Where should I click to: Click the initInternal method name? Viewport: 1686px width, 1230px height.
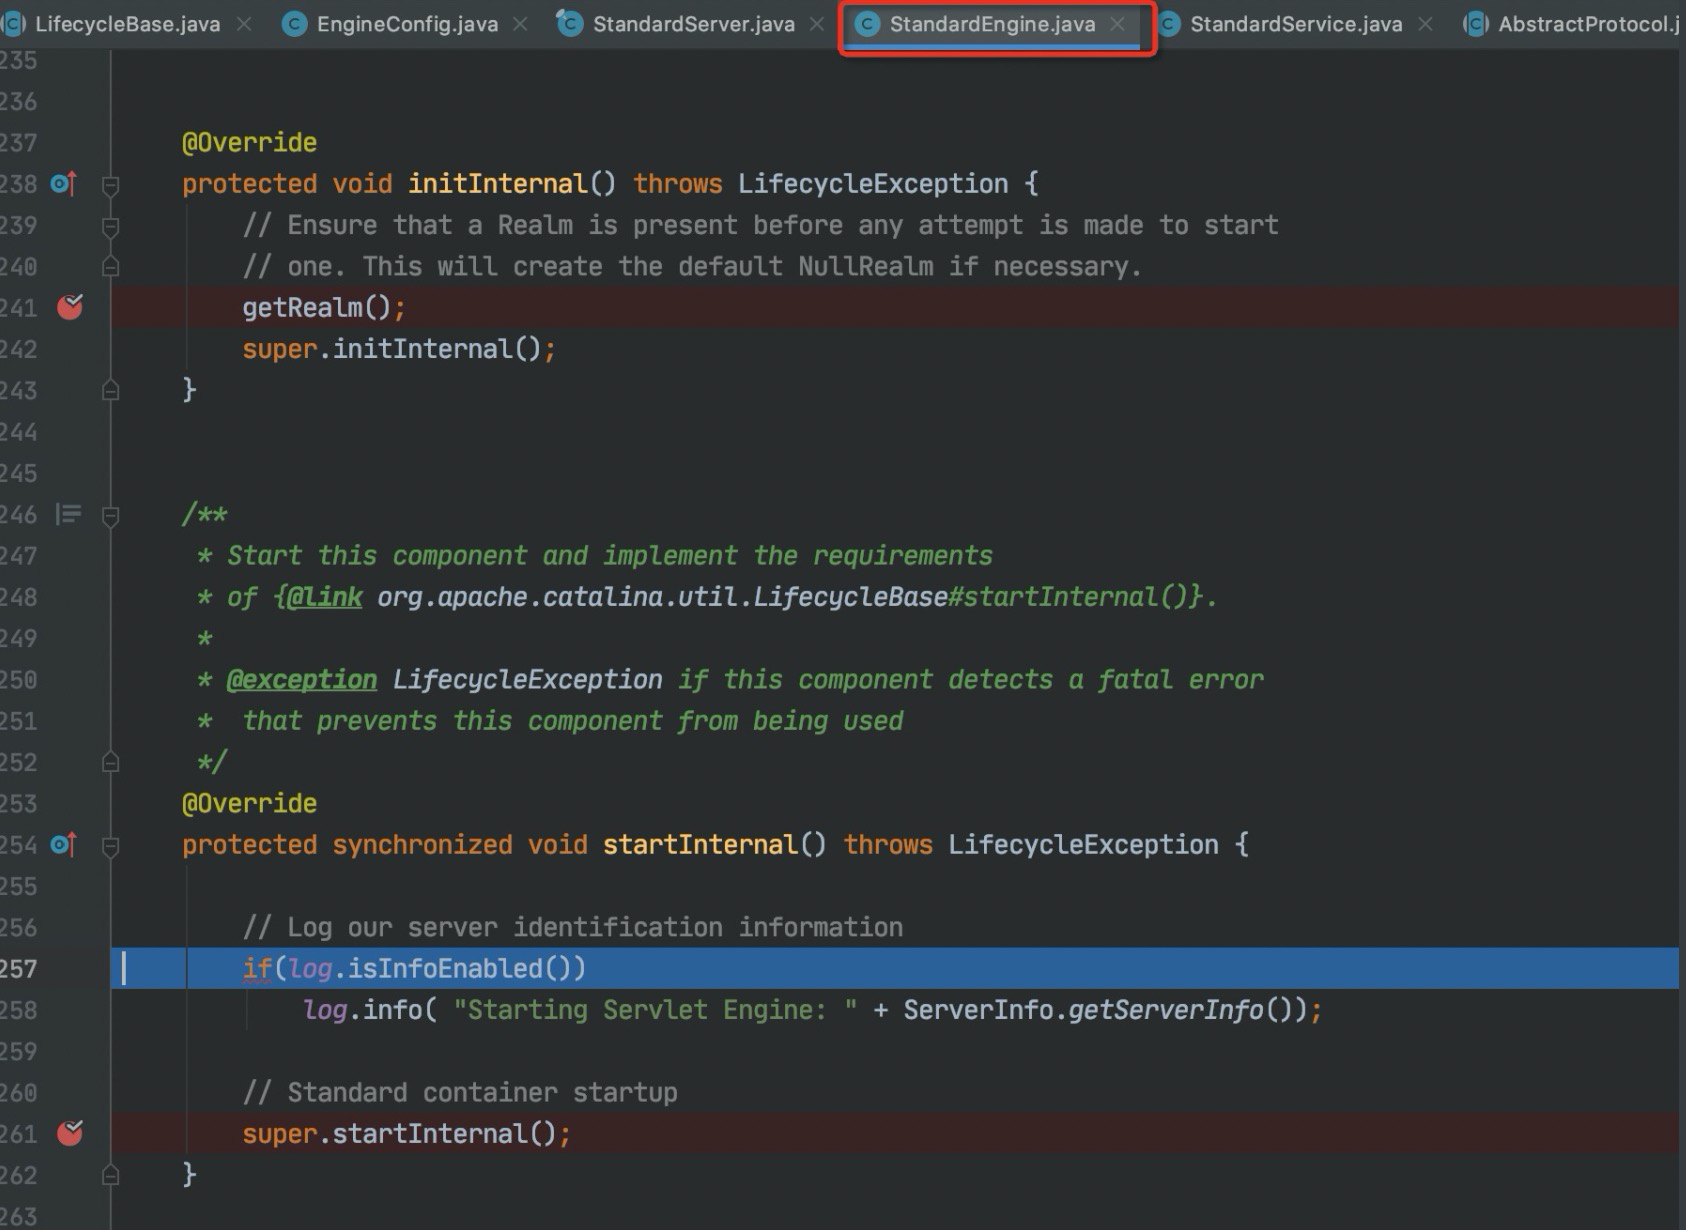click(x=497, y=184)
